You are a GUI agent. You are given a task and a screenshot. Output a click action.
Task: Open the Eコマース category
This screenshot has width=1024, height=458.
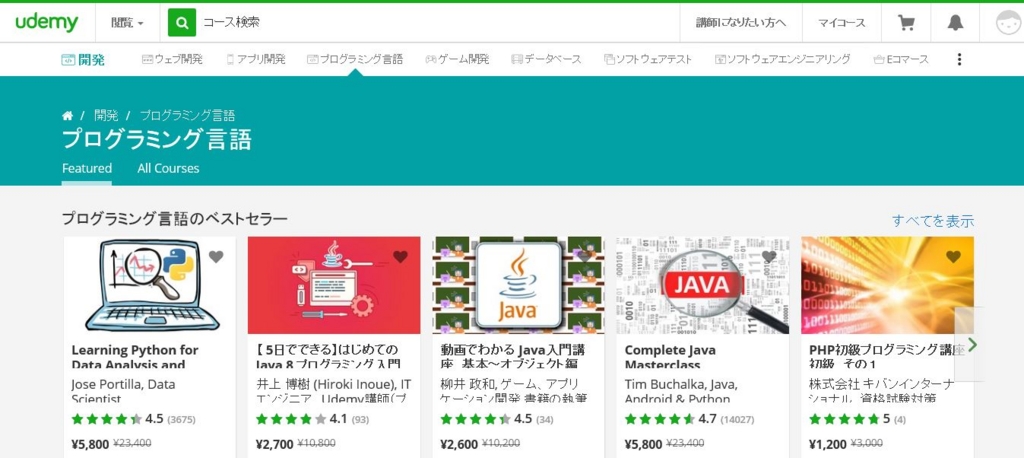point(901,59)
